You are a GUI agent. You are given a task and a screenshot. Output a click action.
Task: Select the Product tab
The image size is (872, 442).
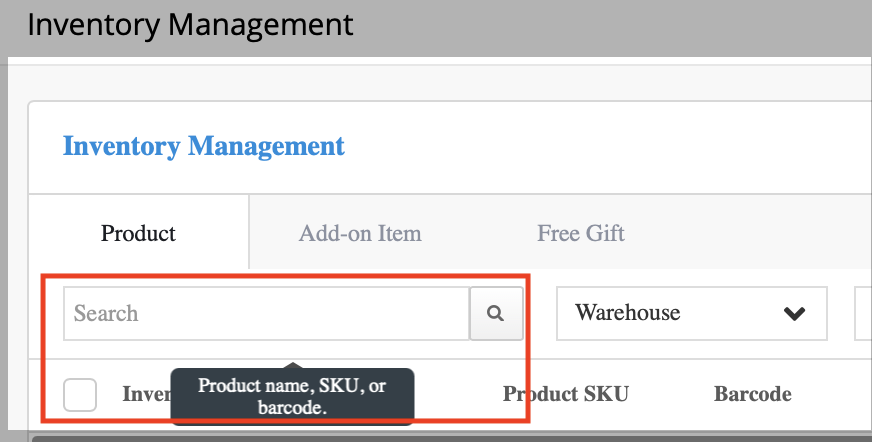tap(138, 233)
